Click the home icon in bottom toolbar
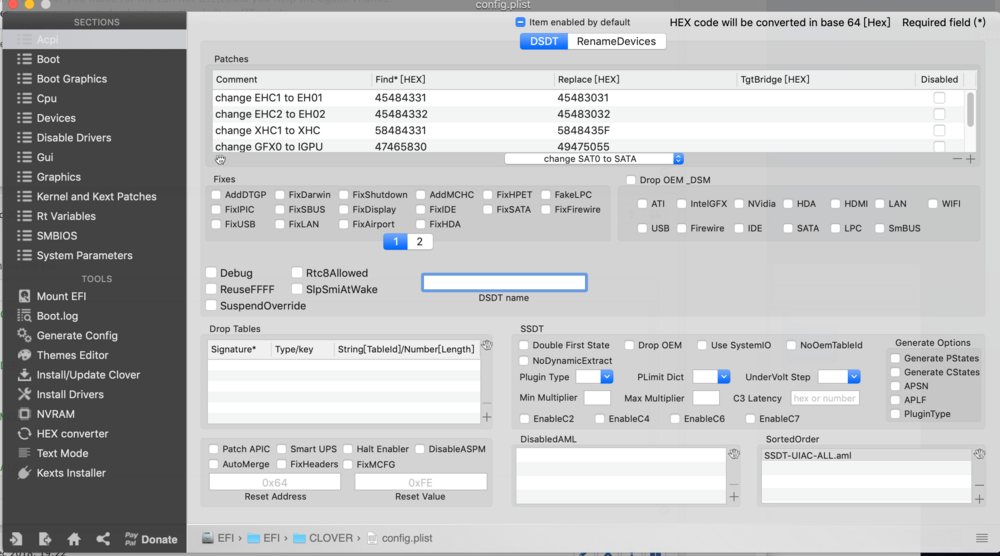The image size is (1000, 556). click(x=74, y=539)
